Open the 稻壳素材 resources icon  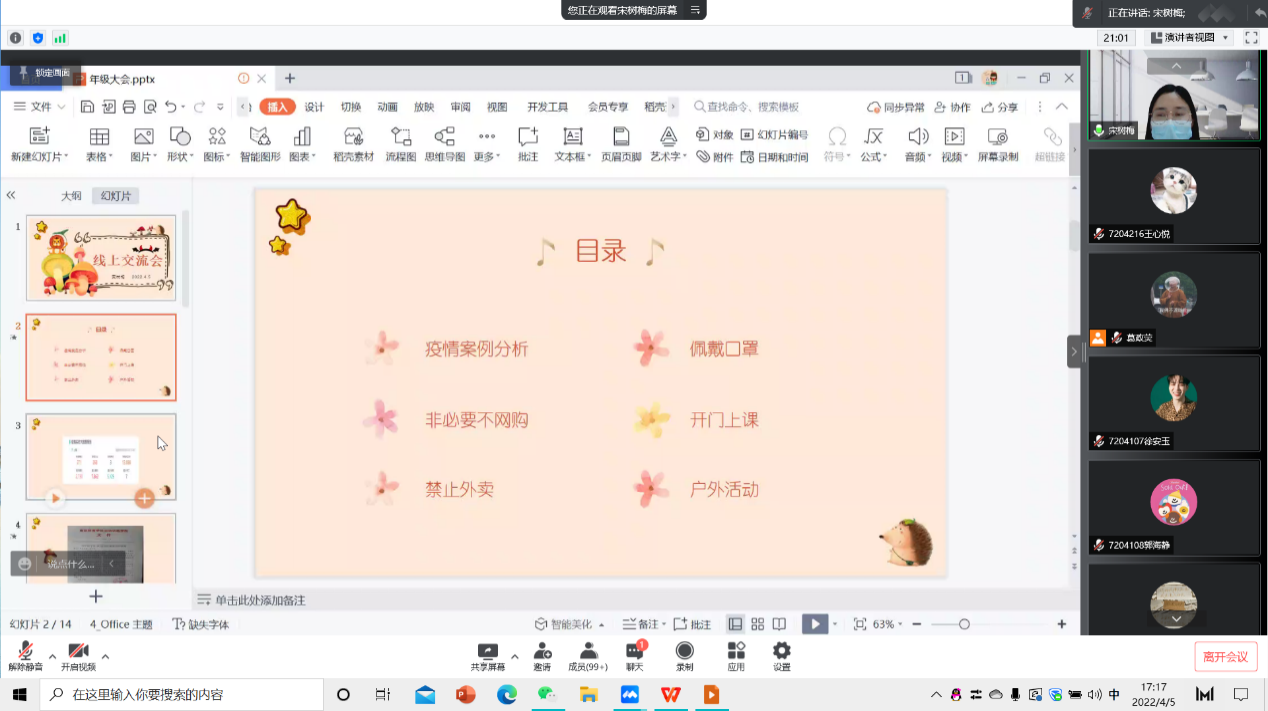[353, 137]
